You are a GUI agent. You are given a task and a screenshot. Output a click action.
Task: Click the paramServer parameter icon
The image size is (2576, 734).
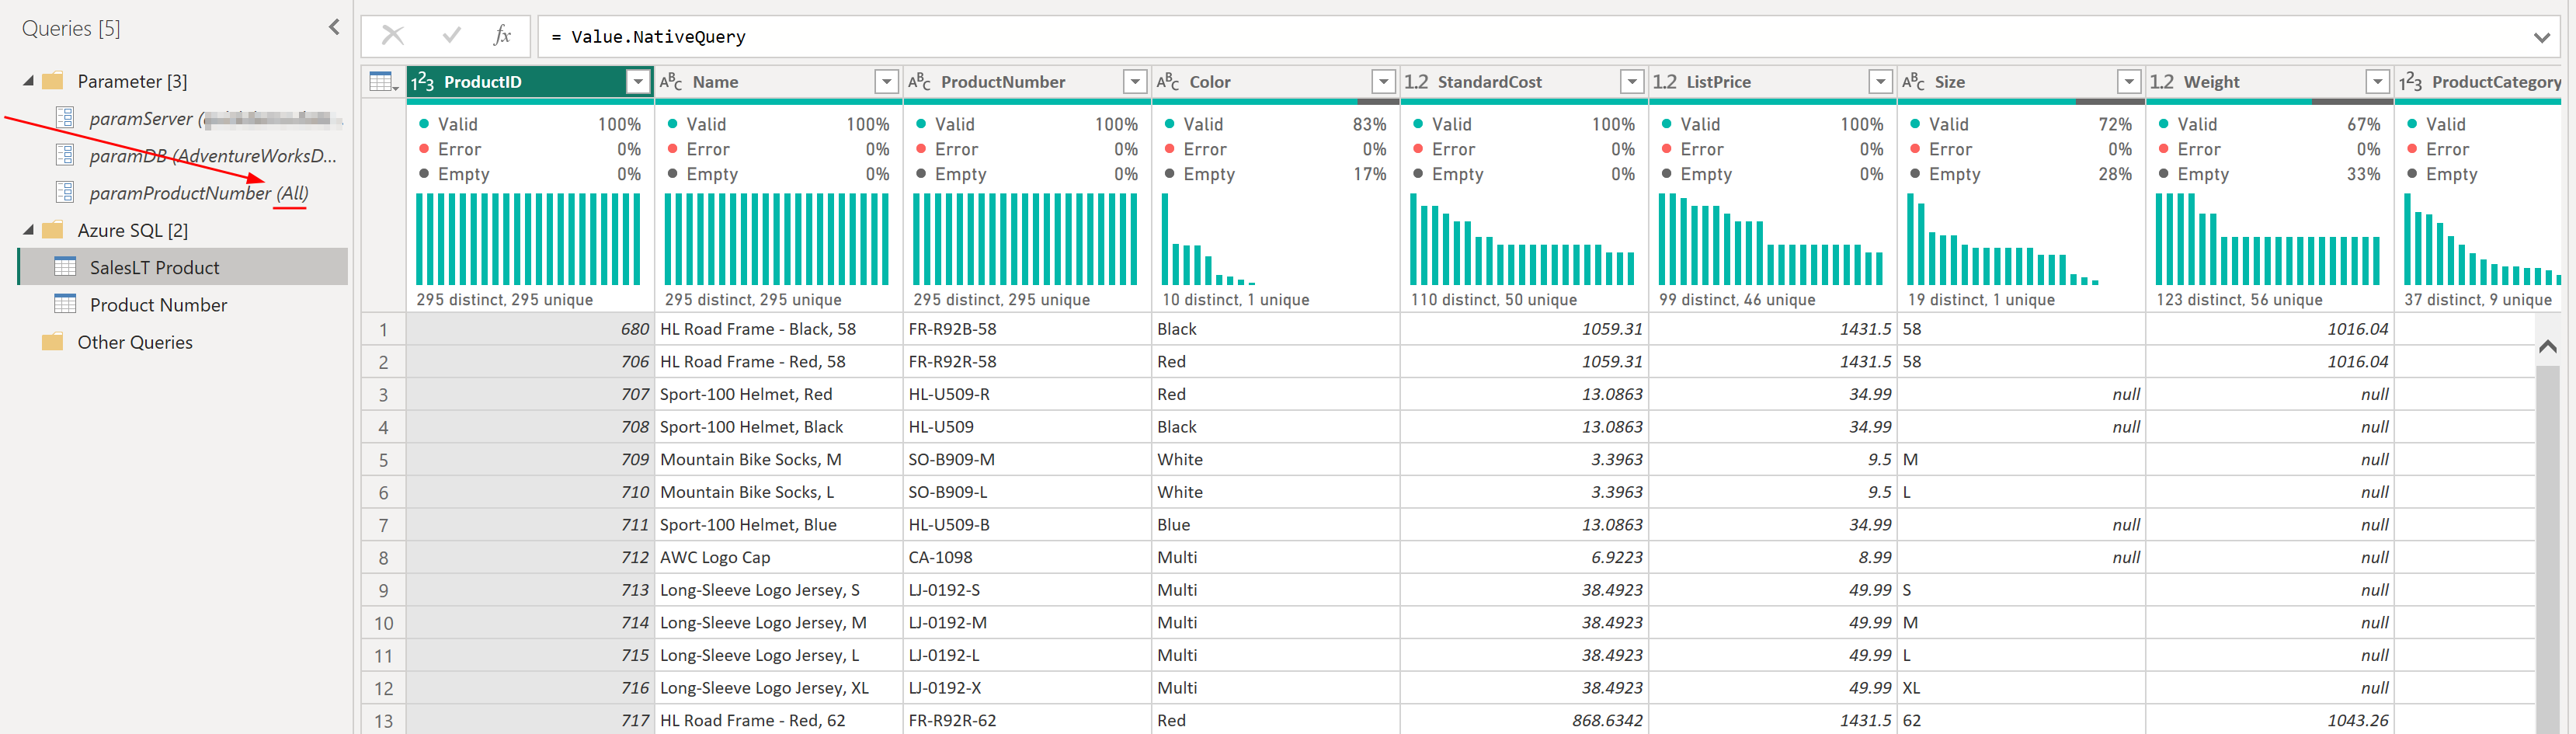coord(65,118)
